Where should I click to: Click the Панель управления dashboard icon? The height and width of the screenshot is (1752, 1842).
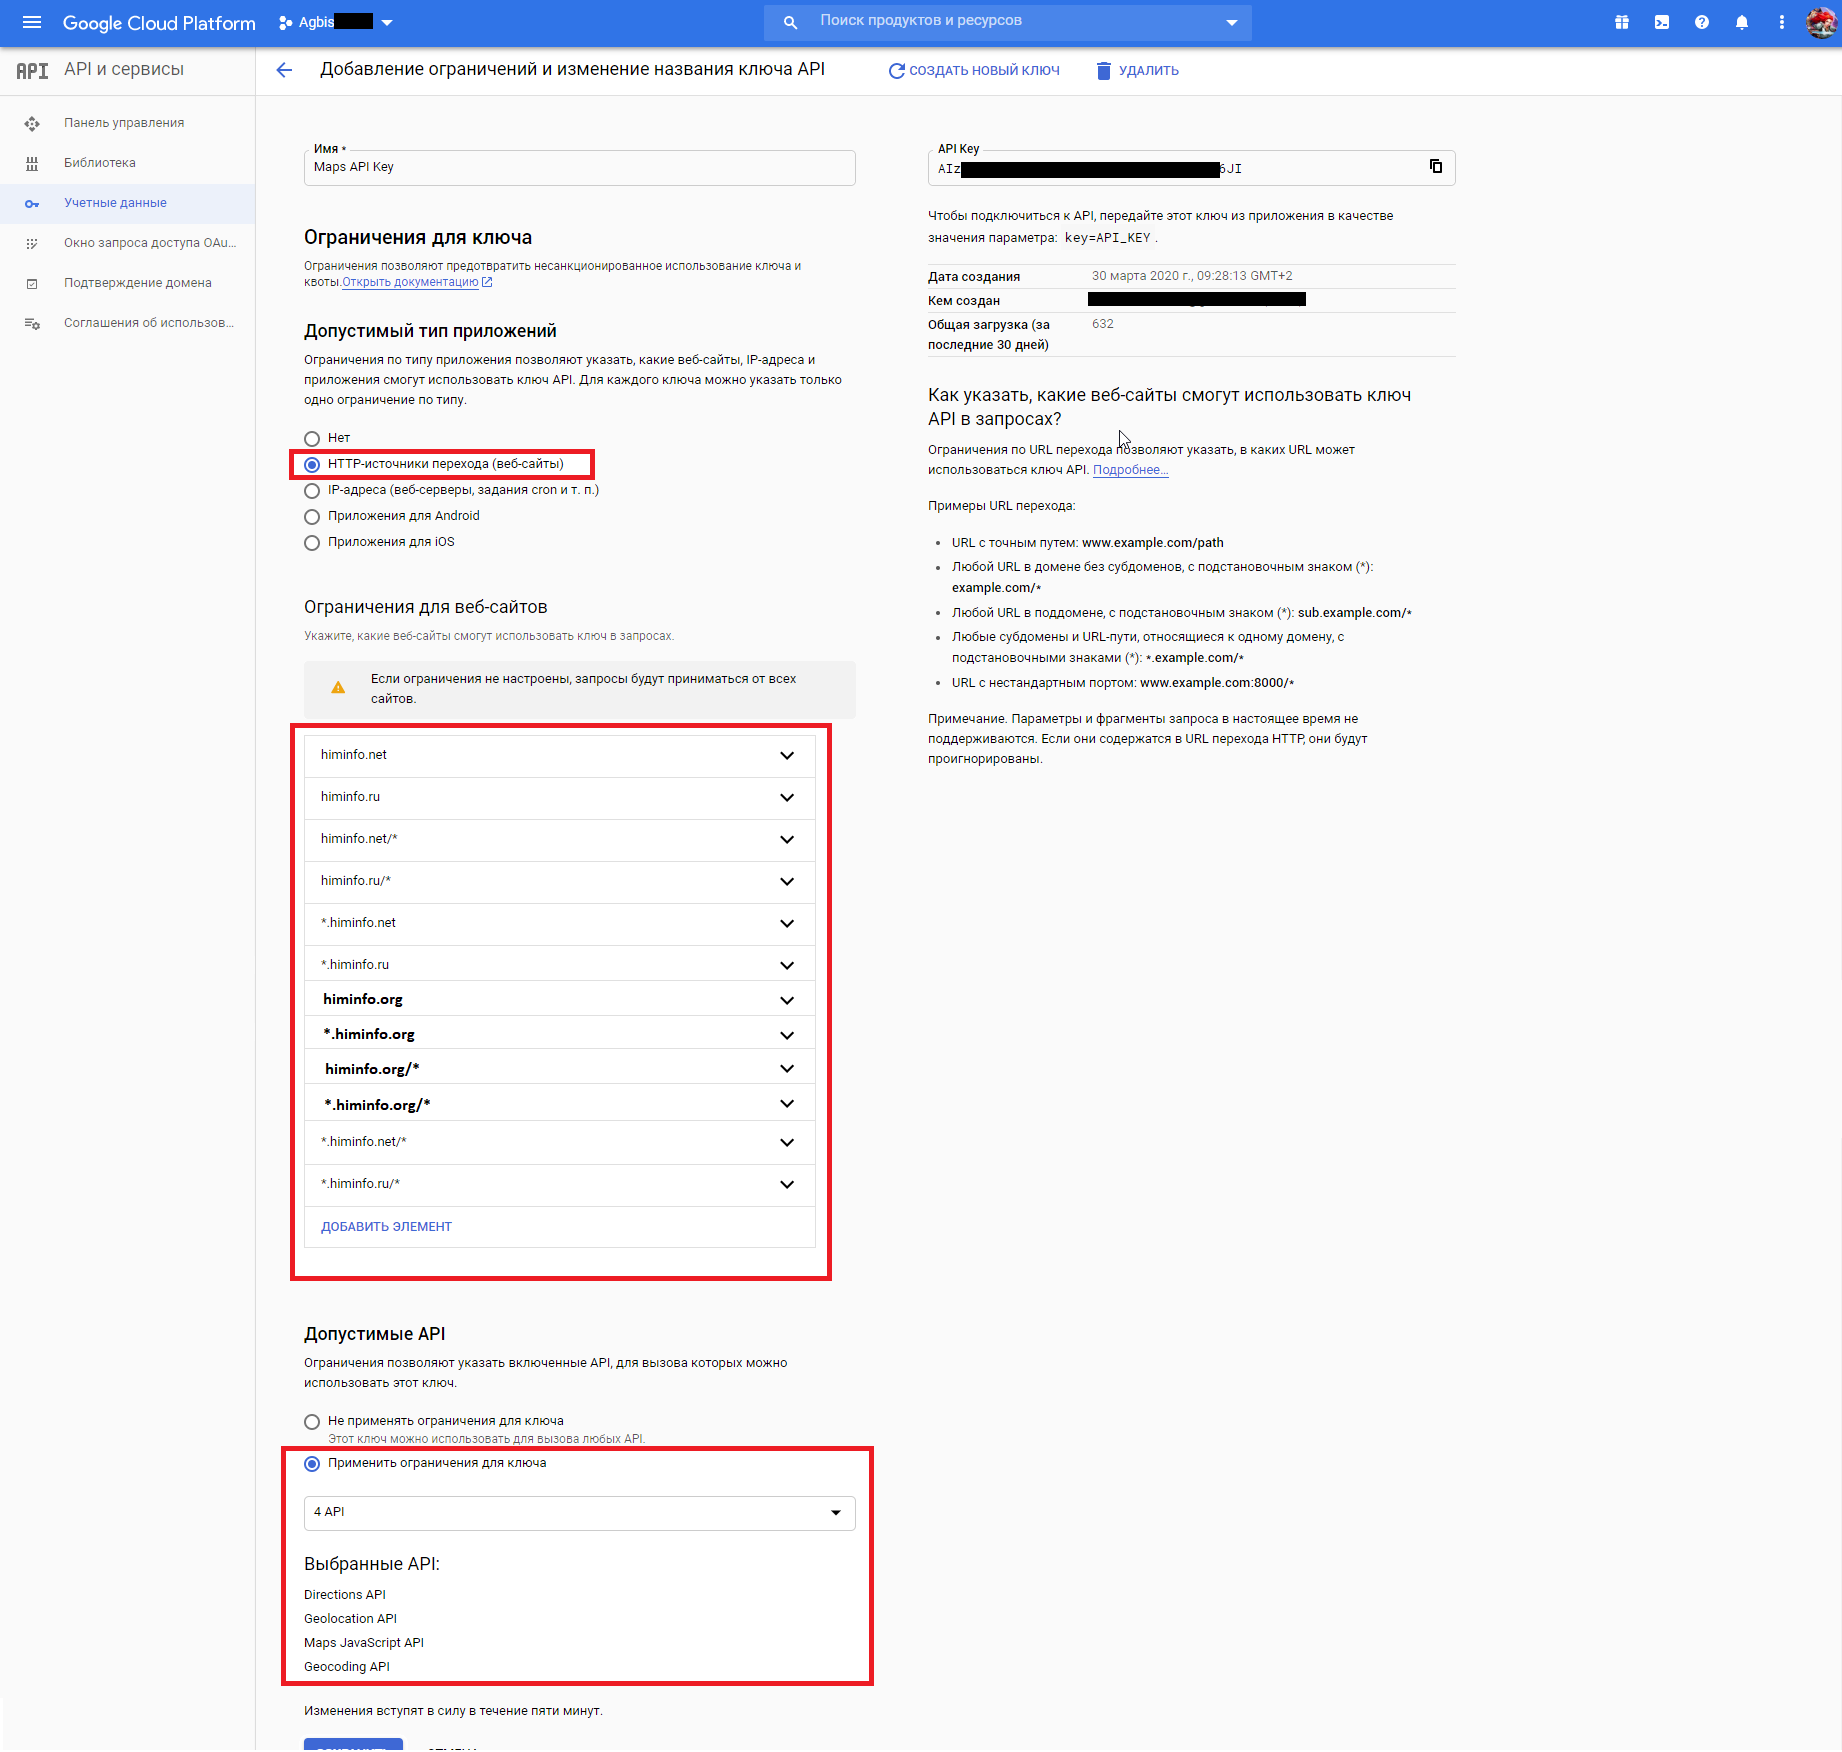(32, 123)
